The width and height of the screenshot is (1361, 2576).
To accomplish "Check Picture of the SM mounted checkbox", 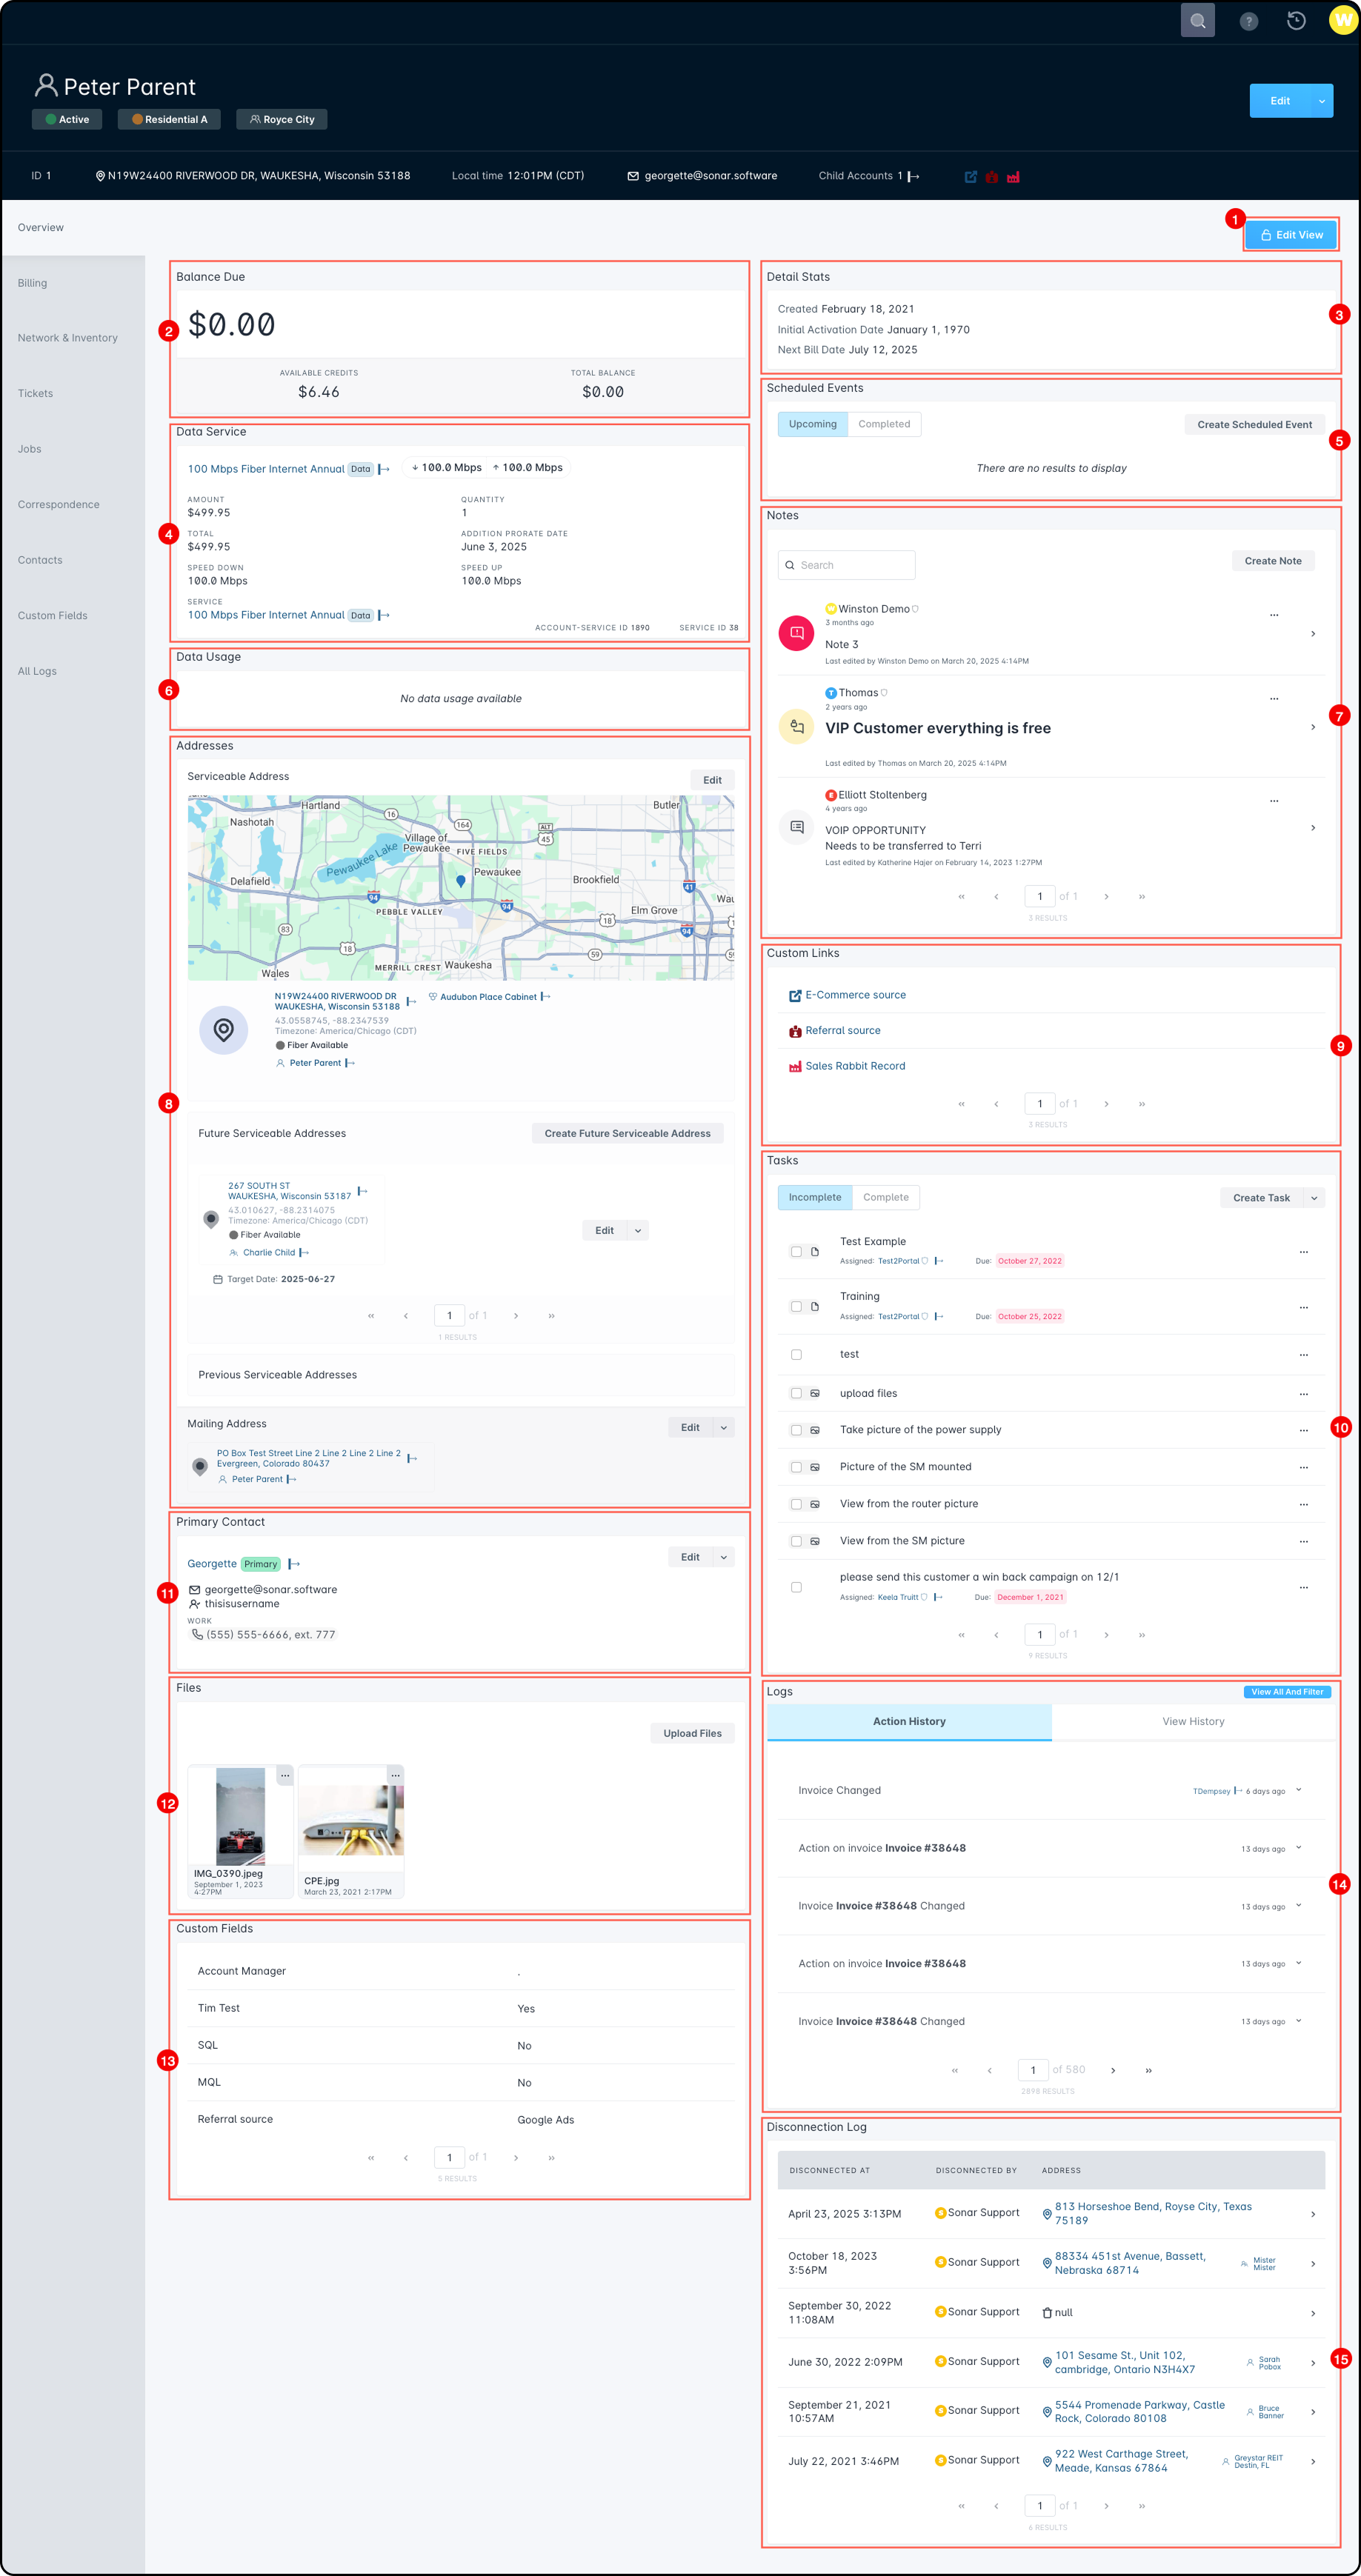I will 796,1467.
